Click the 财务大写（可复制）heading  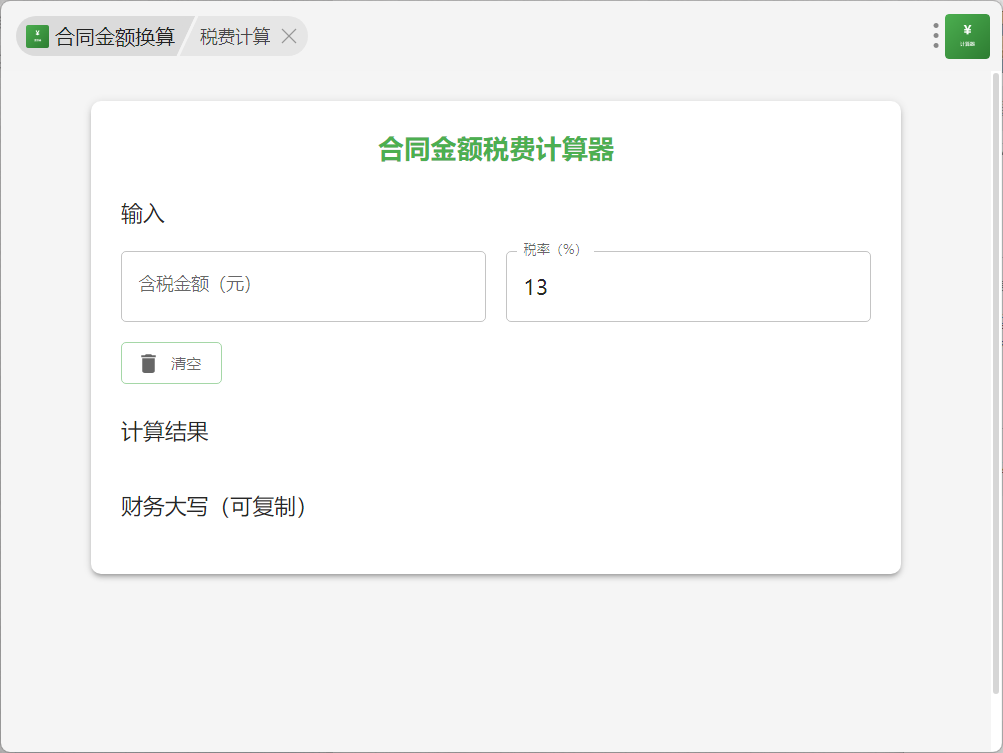(x=213, y=507)
